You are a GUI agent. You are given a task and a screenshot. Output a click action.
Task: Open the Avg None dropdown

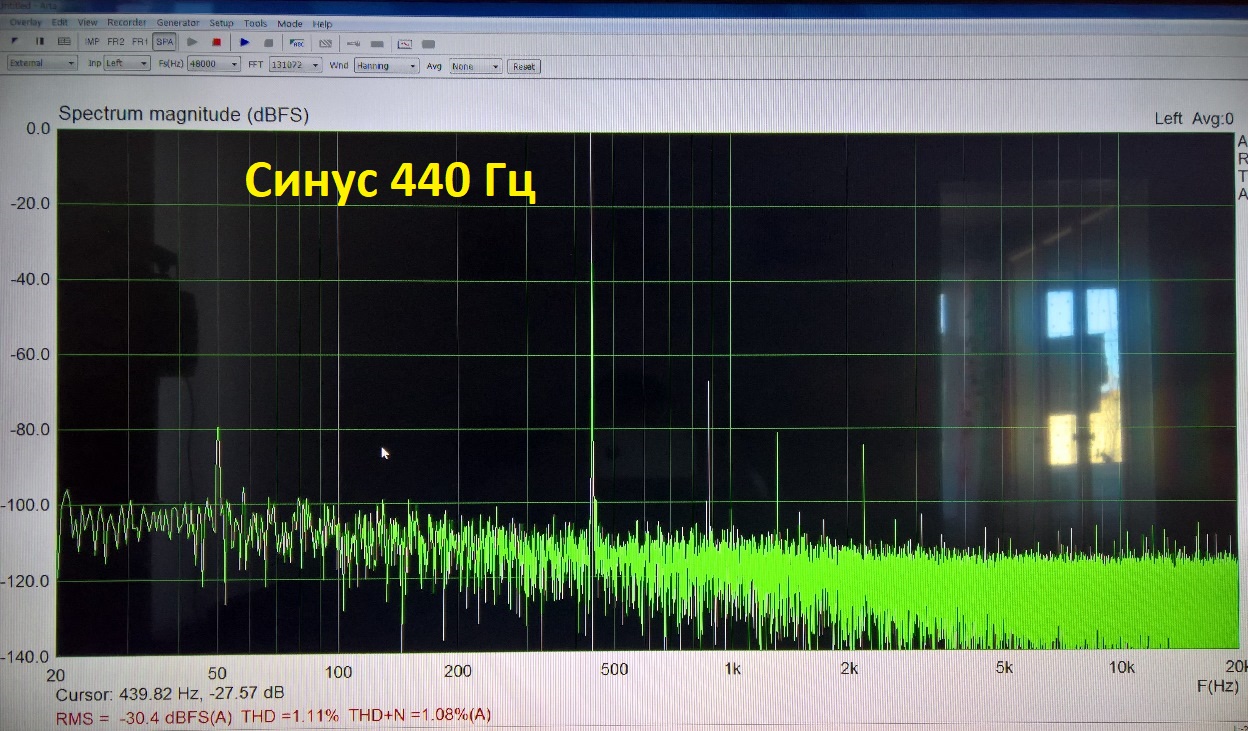click(x=476, y=66)
